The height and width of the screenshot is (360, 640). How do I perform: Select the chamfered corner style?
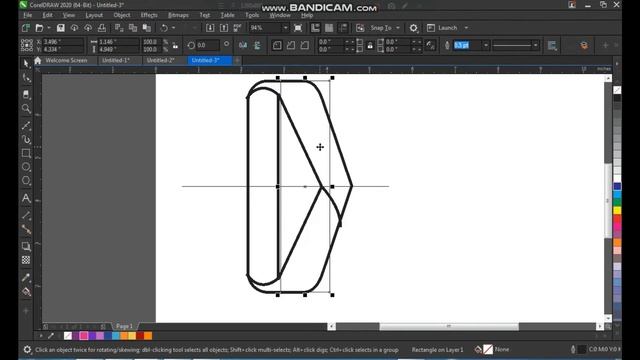click(305, 45)
